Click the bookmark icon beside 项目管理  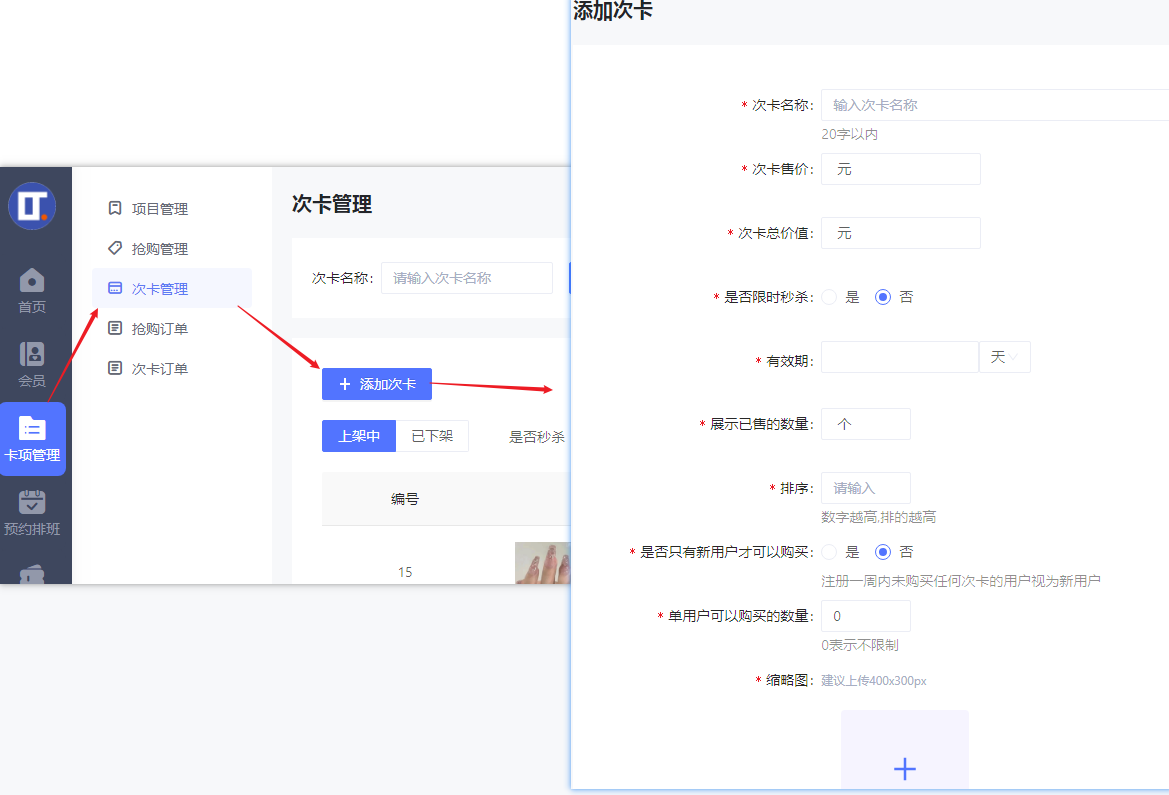(x=115, y=208)
